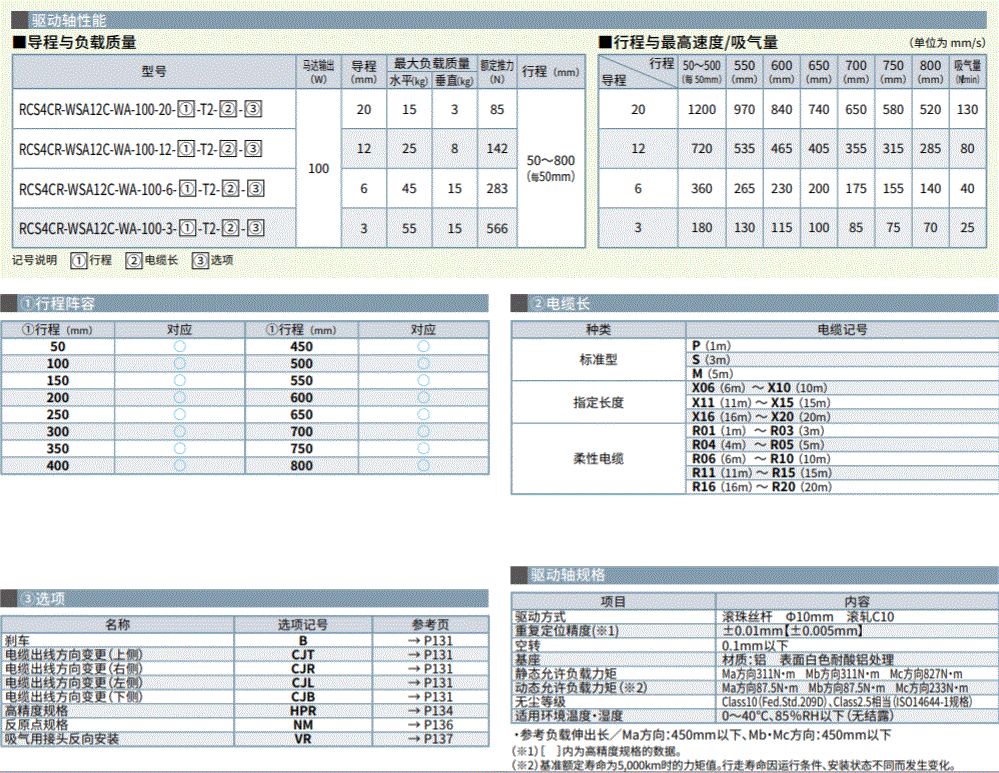Click the 50~500 stroke column header
999x773 pixels.
701,72
